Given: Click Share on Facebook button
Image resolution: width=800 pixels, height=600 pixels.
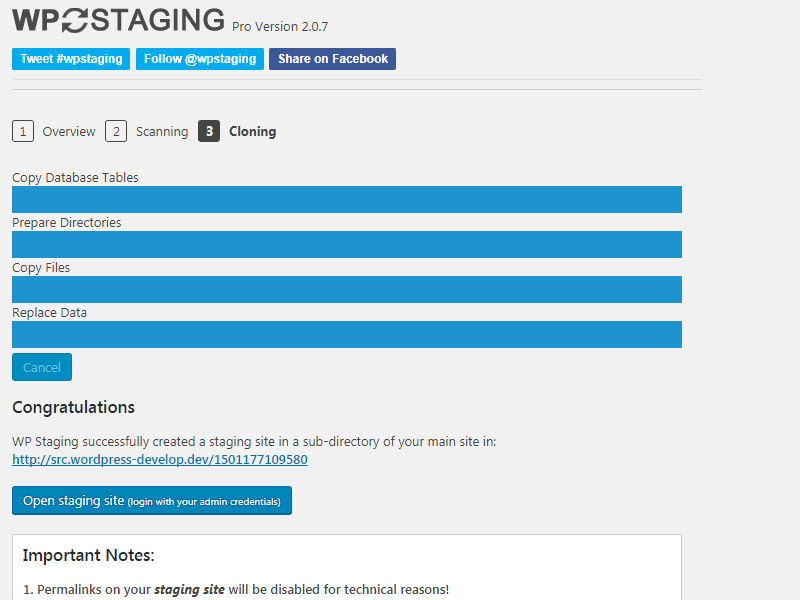Looking at the screenshot, I should pos(333,59).
